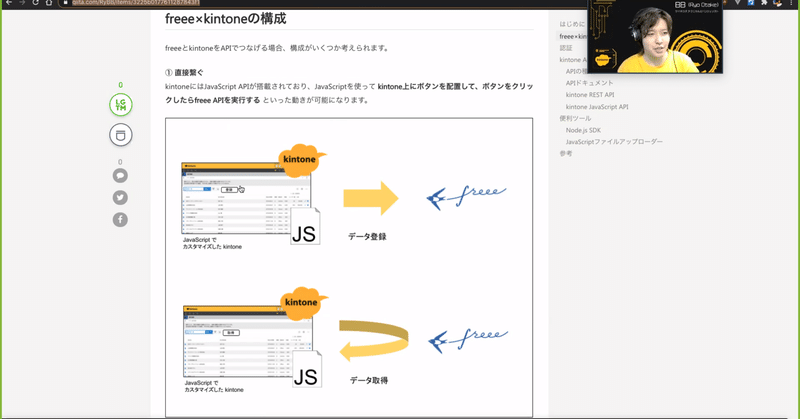Open the kintone REST API contents link

[590, 95]
